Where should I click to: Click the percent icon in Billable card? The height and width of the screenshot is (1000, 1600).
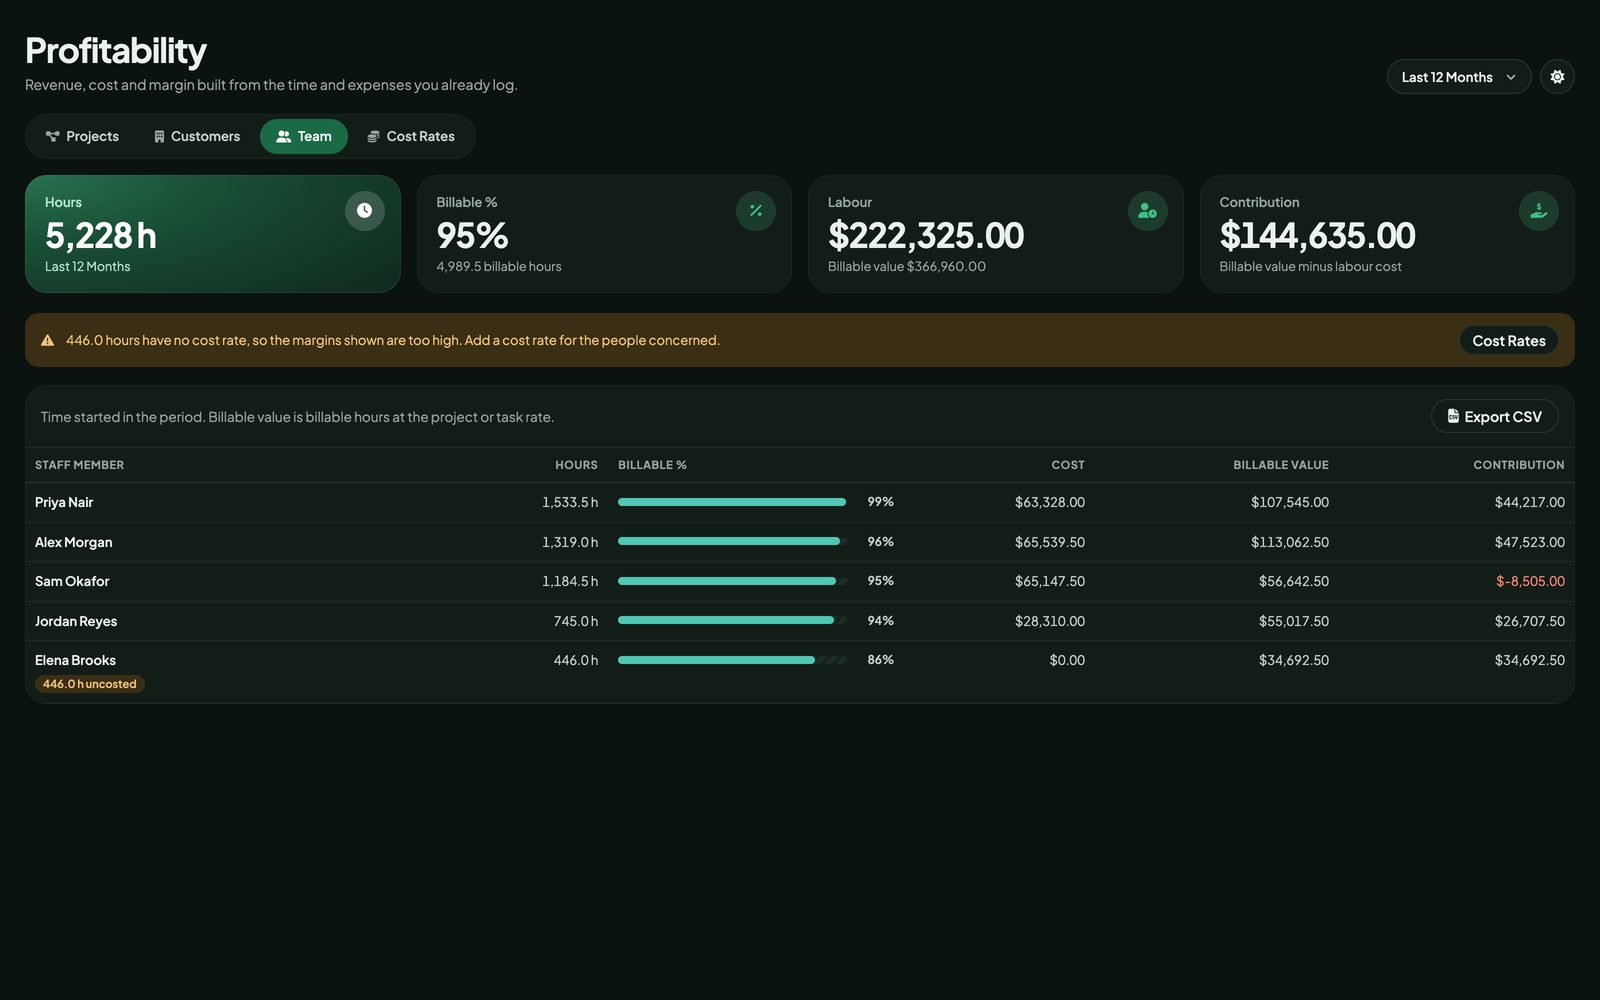click(x=756, y=211)
